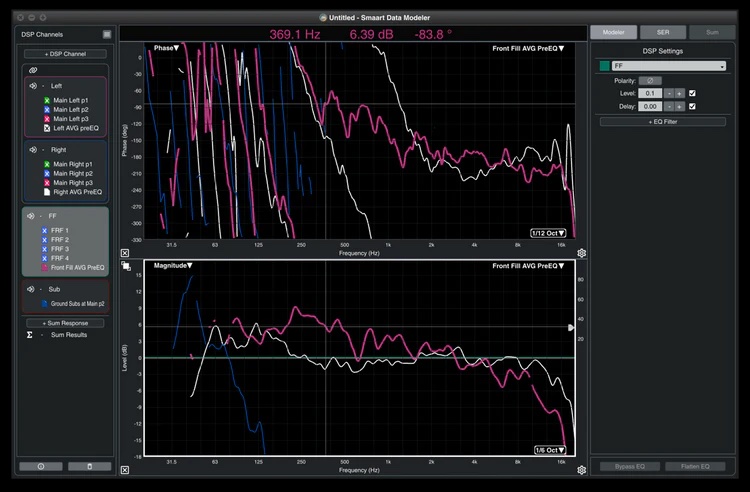Screen dimensions: 750x492
Task: Switch to the Modeler tab
Action: point(613,32)
